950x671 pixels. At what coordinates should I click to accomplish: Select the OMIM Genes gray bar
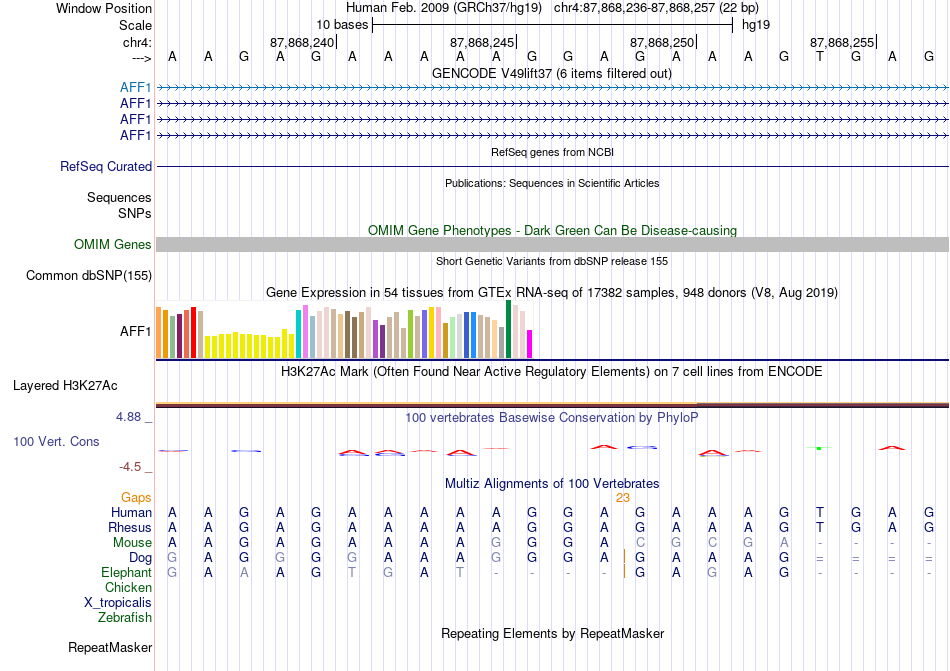pos(552,245)
